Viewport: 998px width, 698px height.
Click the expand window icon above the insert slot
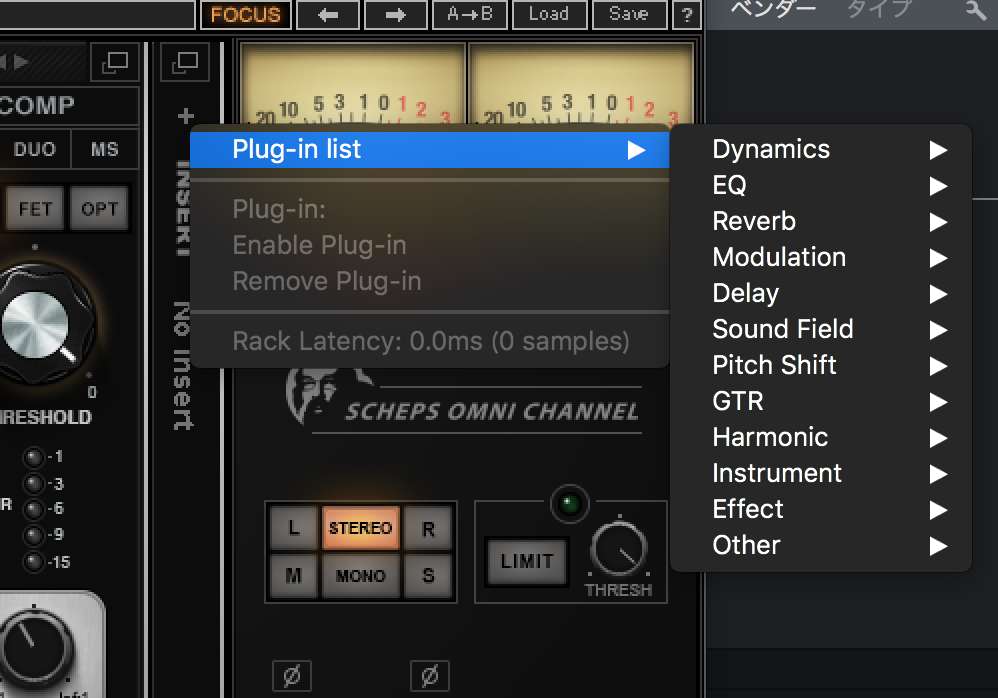[185, 62]
